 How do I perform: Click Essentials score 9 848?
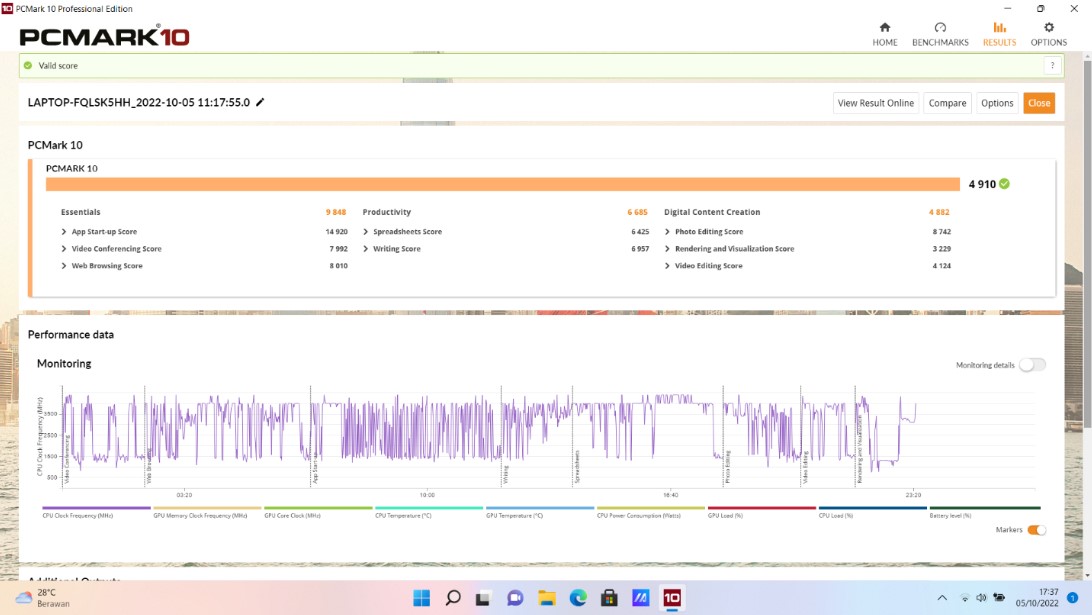pos(336,212)
